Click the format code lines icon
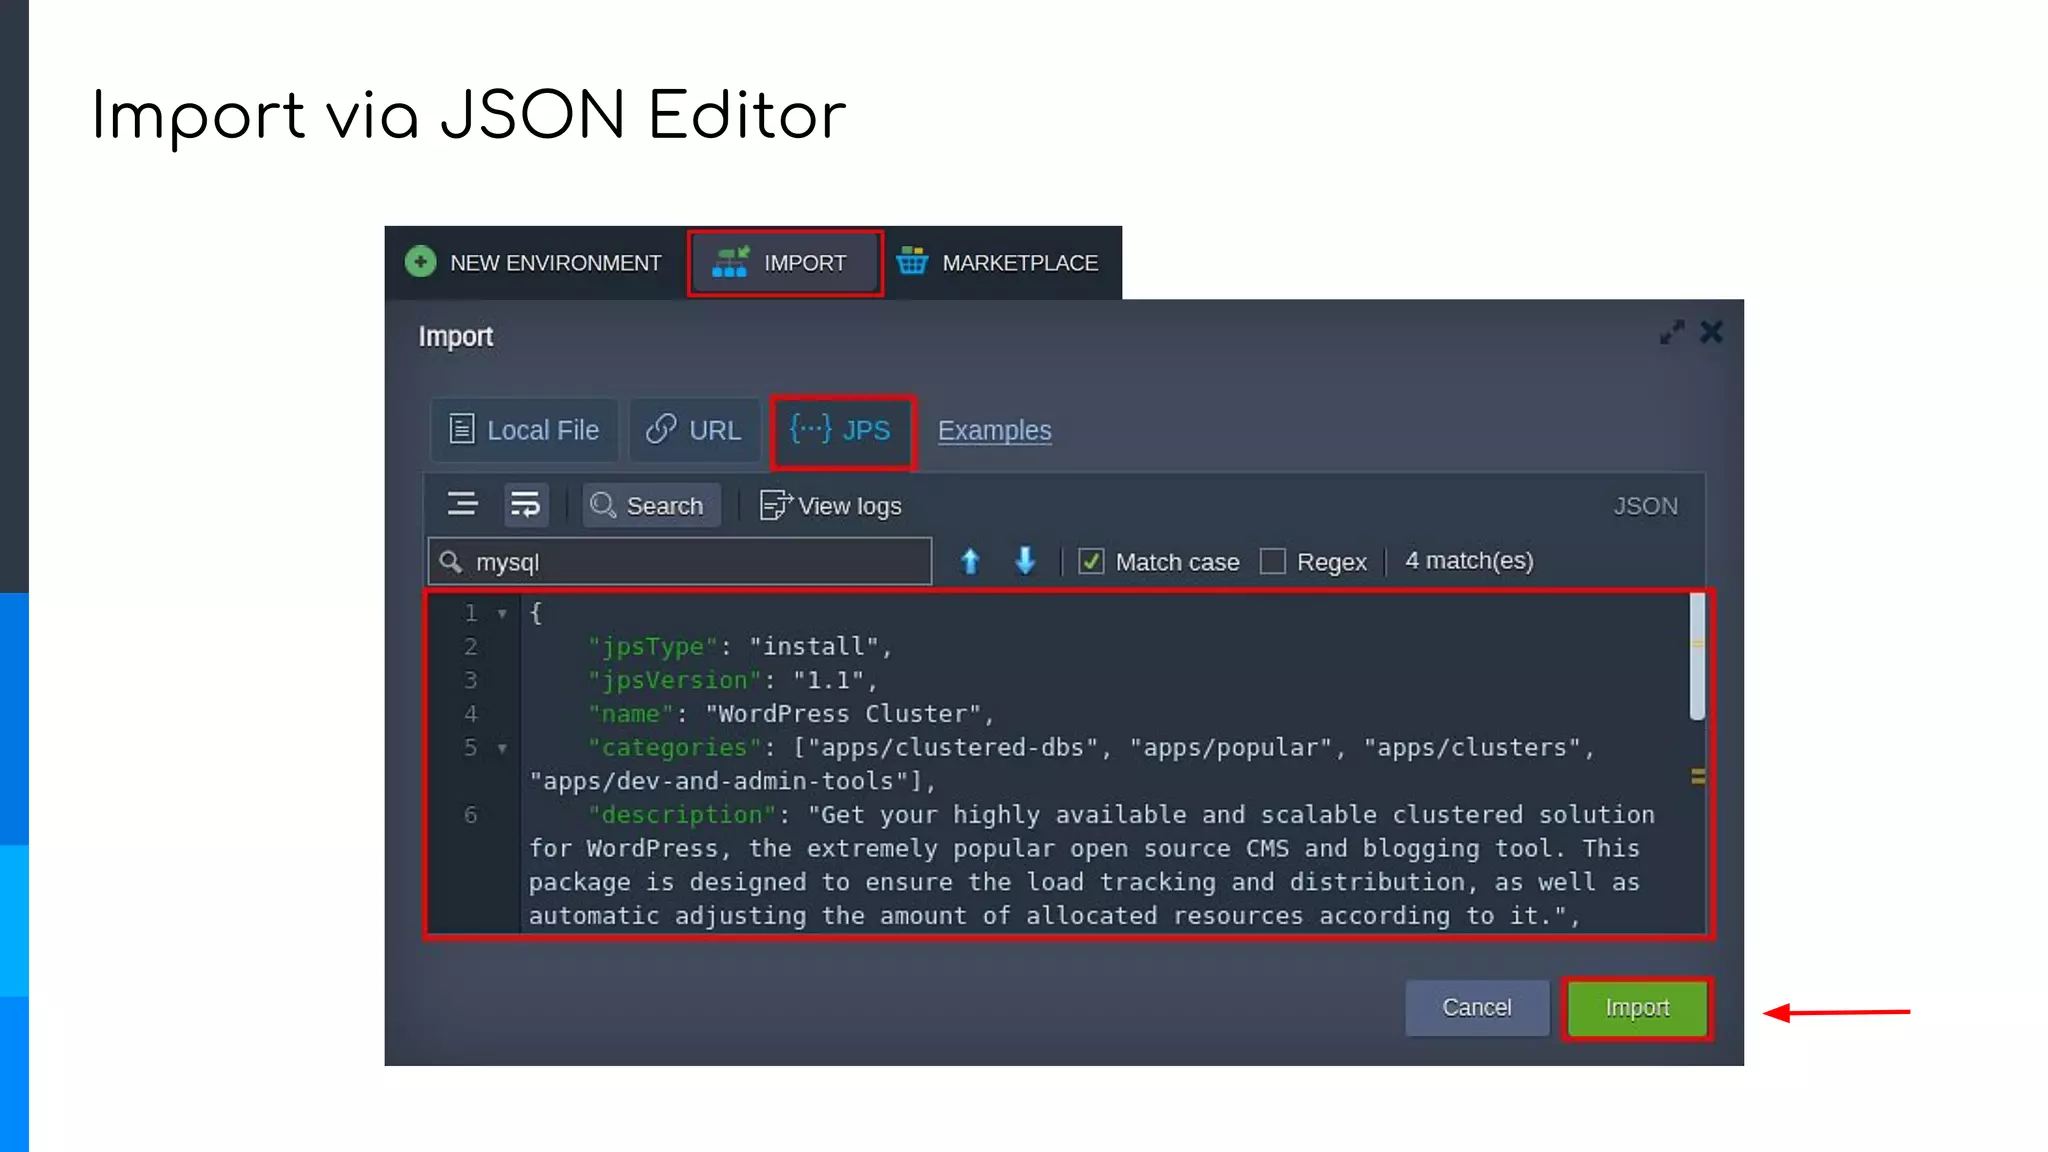 (x=462, y=504)
